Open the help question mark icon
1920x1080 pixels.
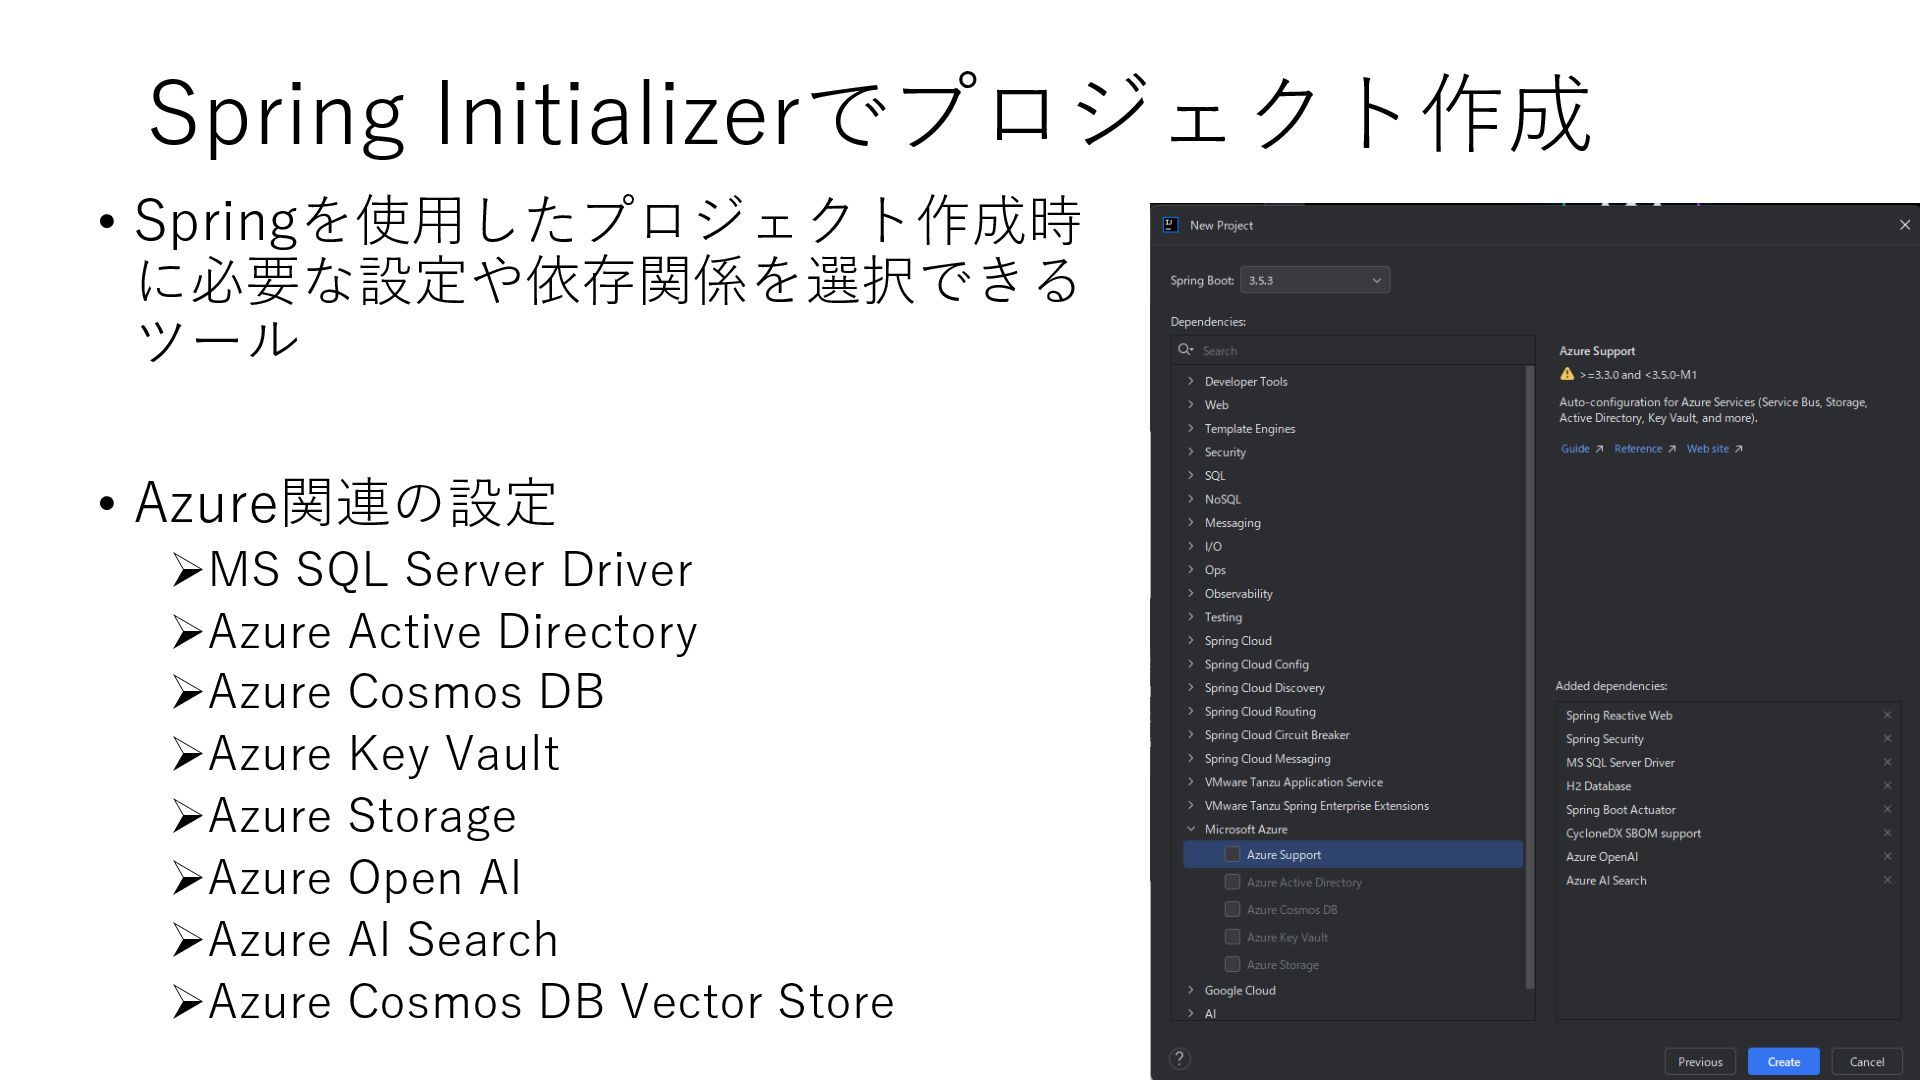pyautogui.click(x=1179, y=1059)
